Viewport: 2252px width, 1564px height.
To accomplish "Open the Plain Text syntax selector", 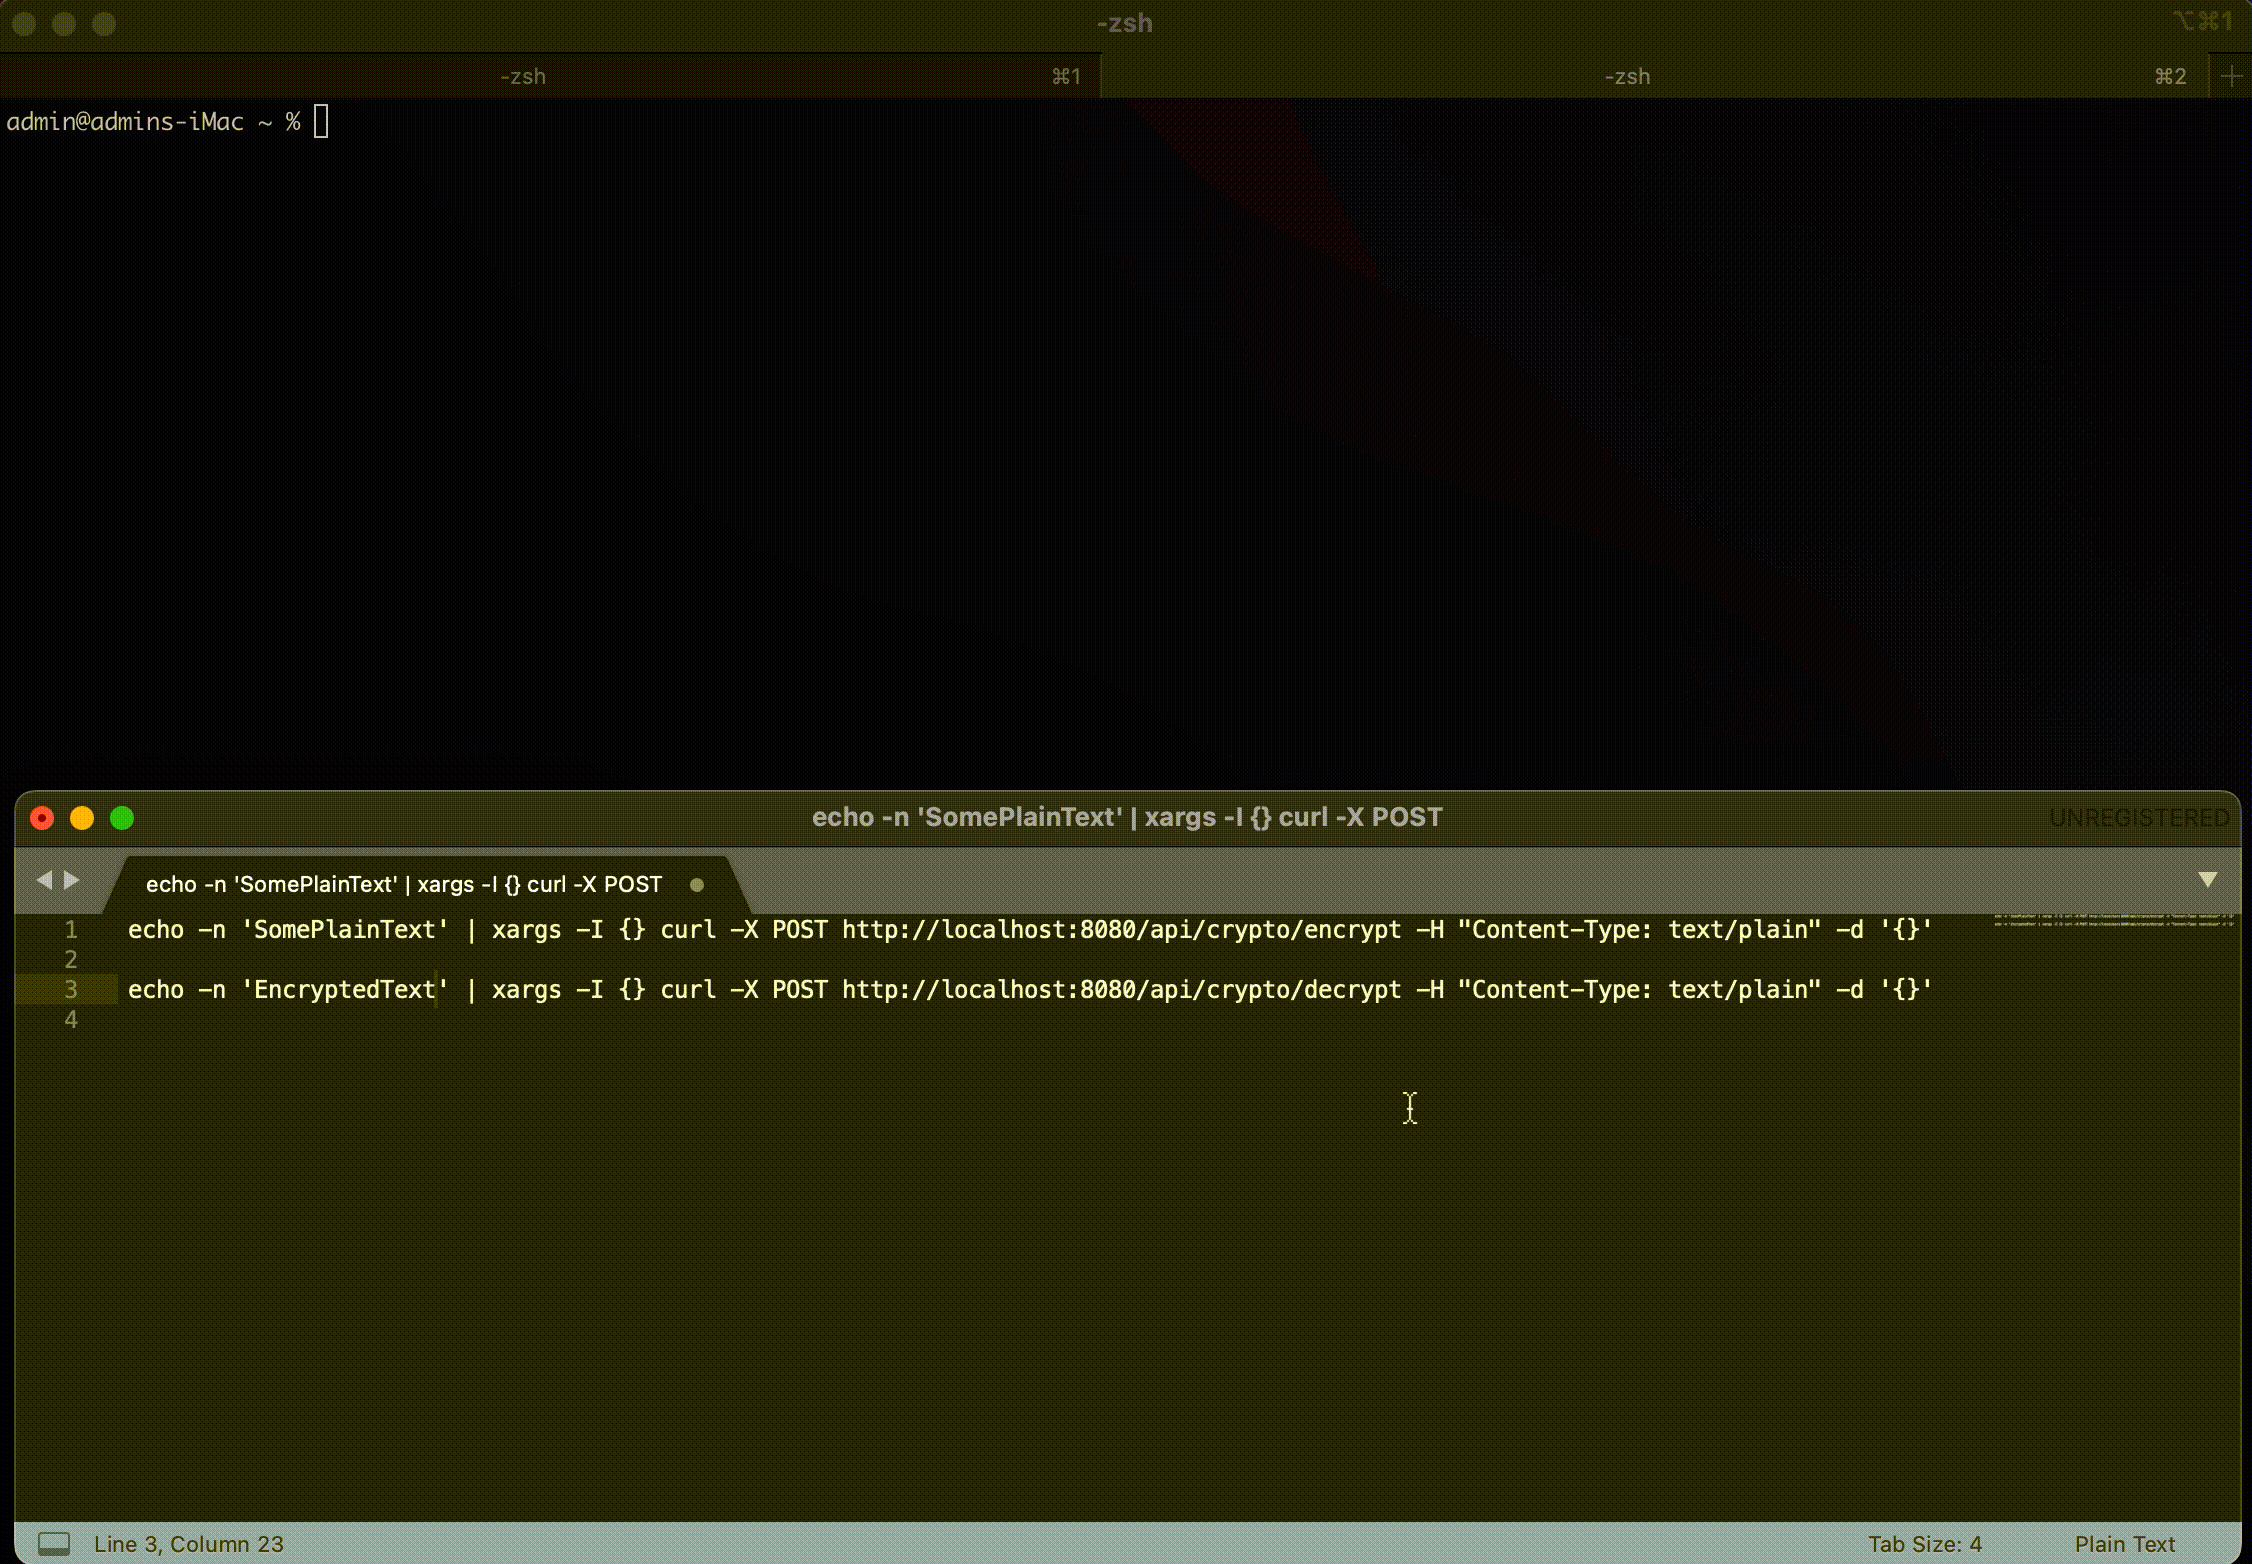I will click(x=2124, y=1543).
